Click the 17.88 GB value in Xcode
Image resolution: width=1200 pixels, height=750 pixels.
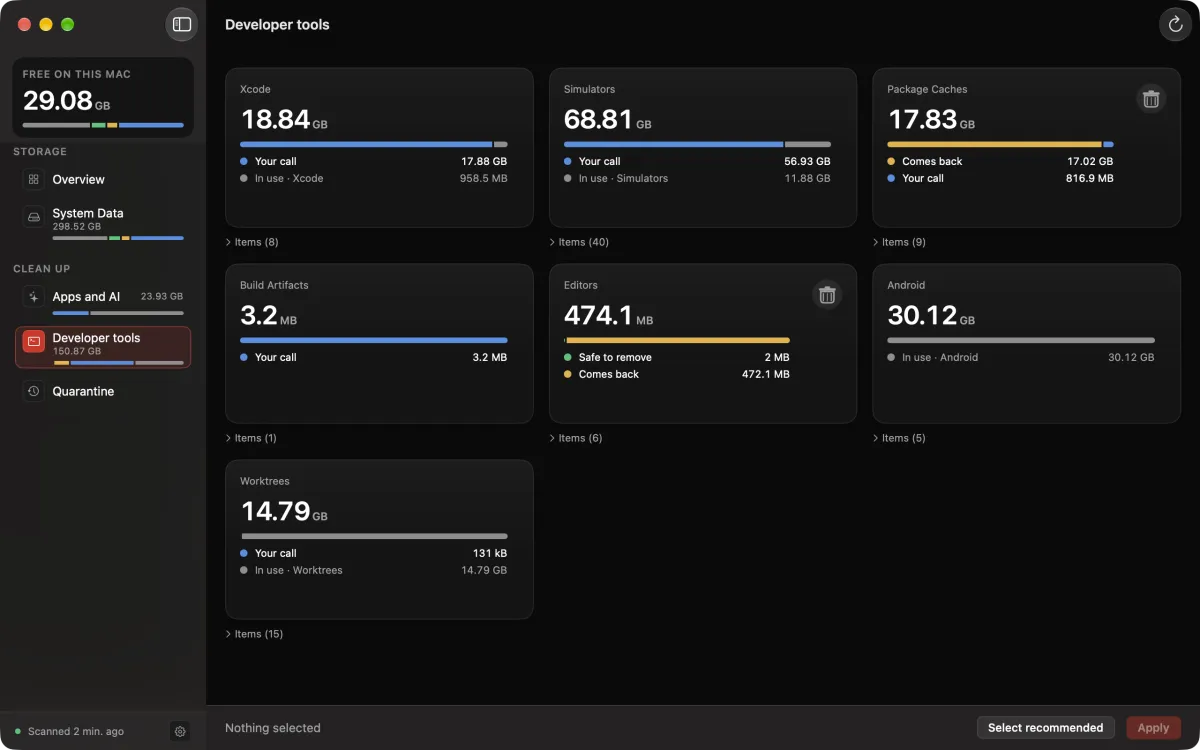pyautogui.click(x=484, y=161)
